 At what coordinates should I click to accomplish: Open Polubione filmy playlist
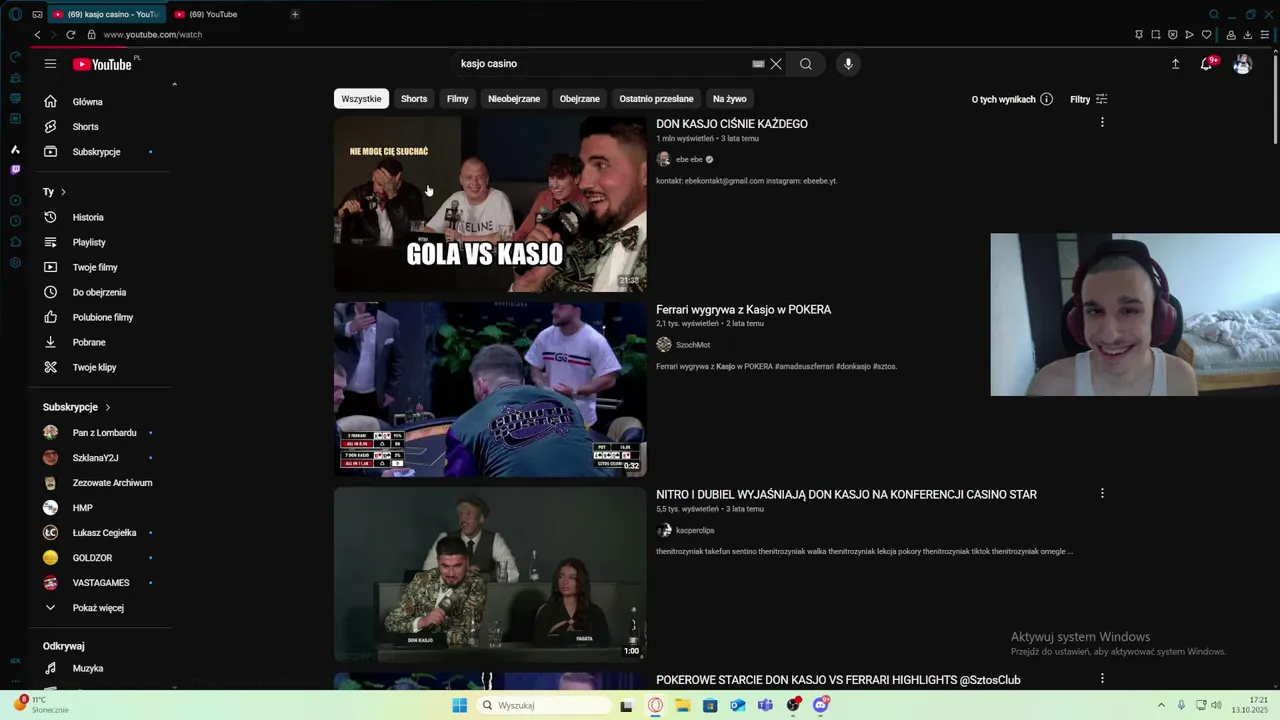[100, 317]
